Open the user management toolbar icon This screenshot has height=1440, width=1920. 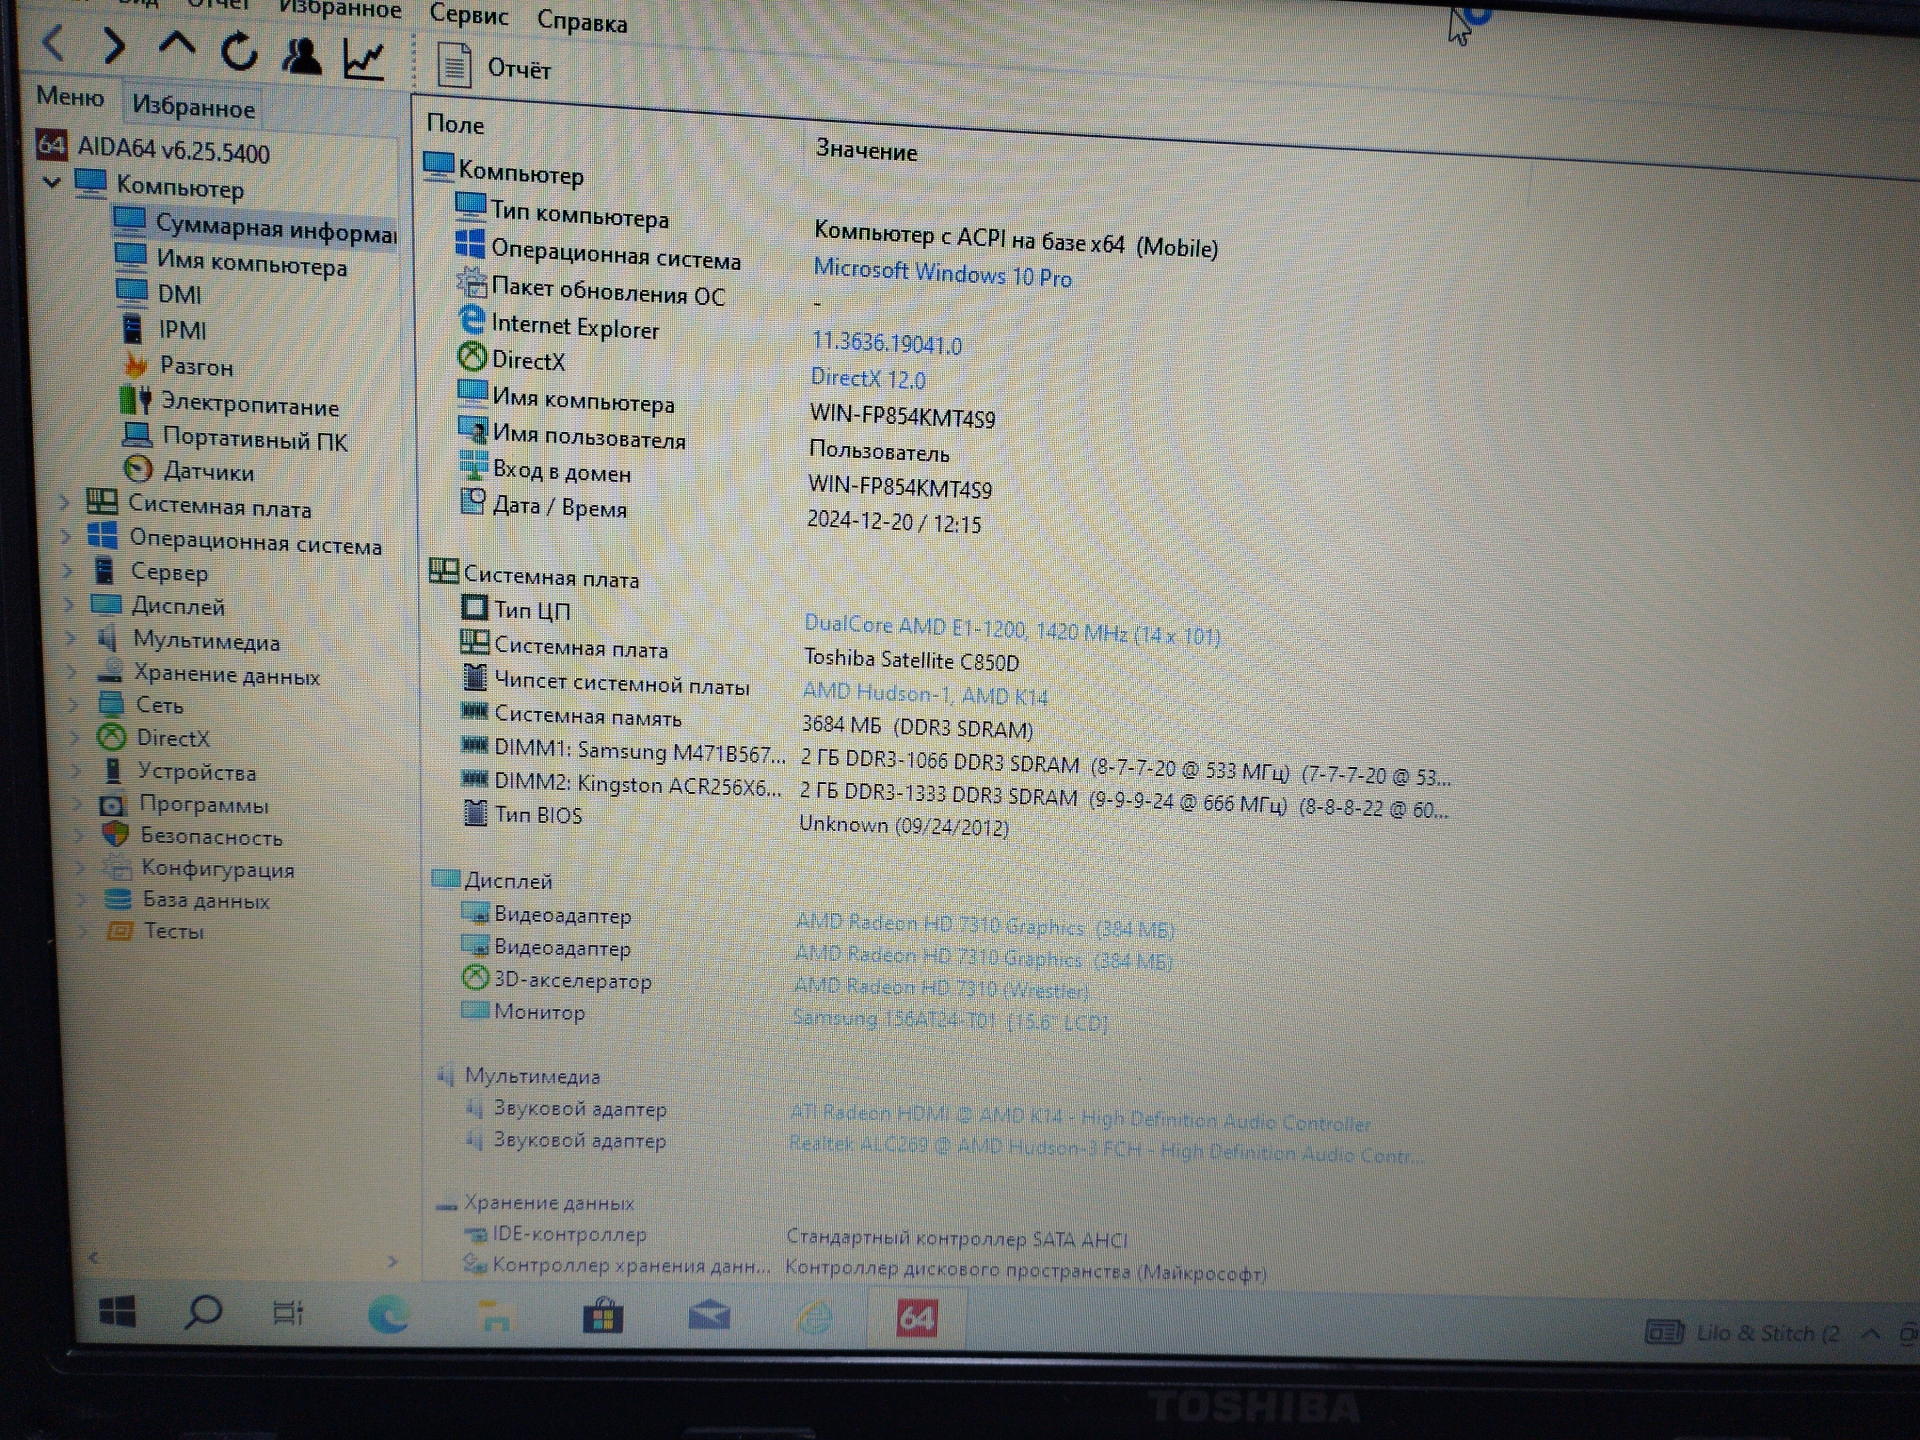click(x=301, y=56)
